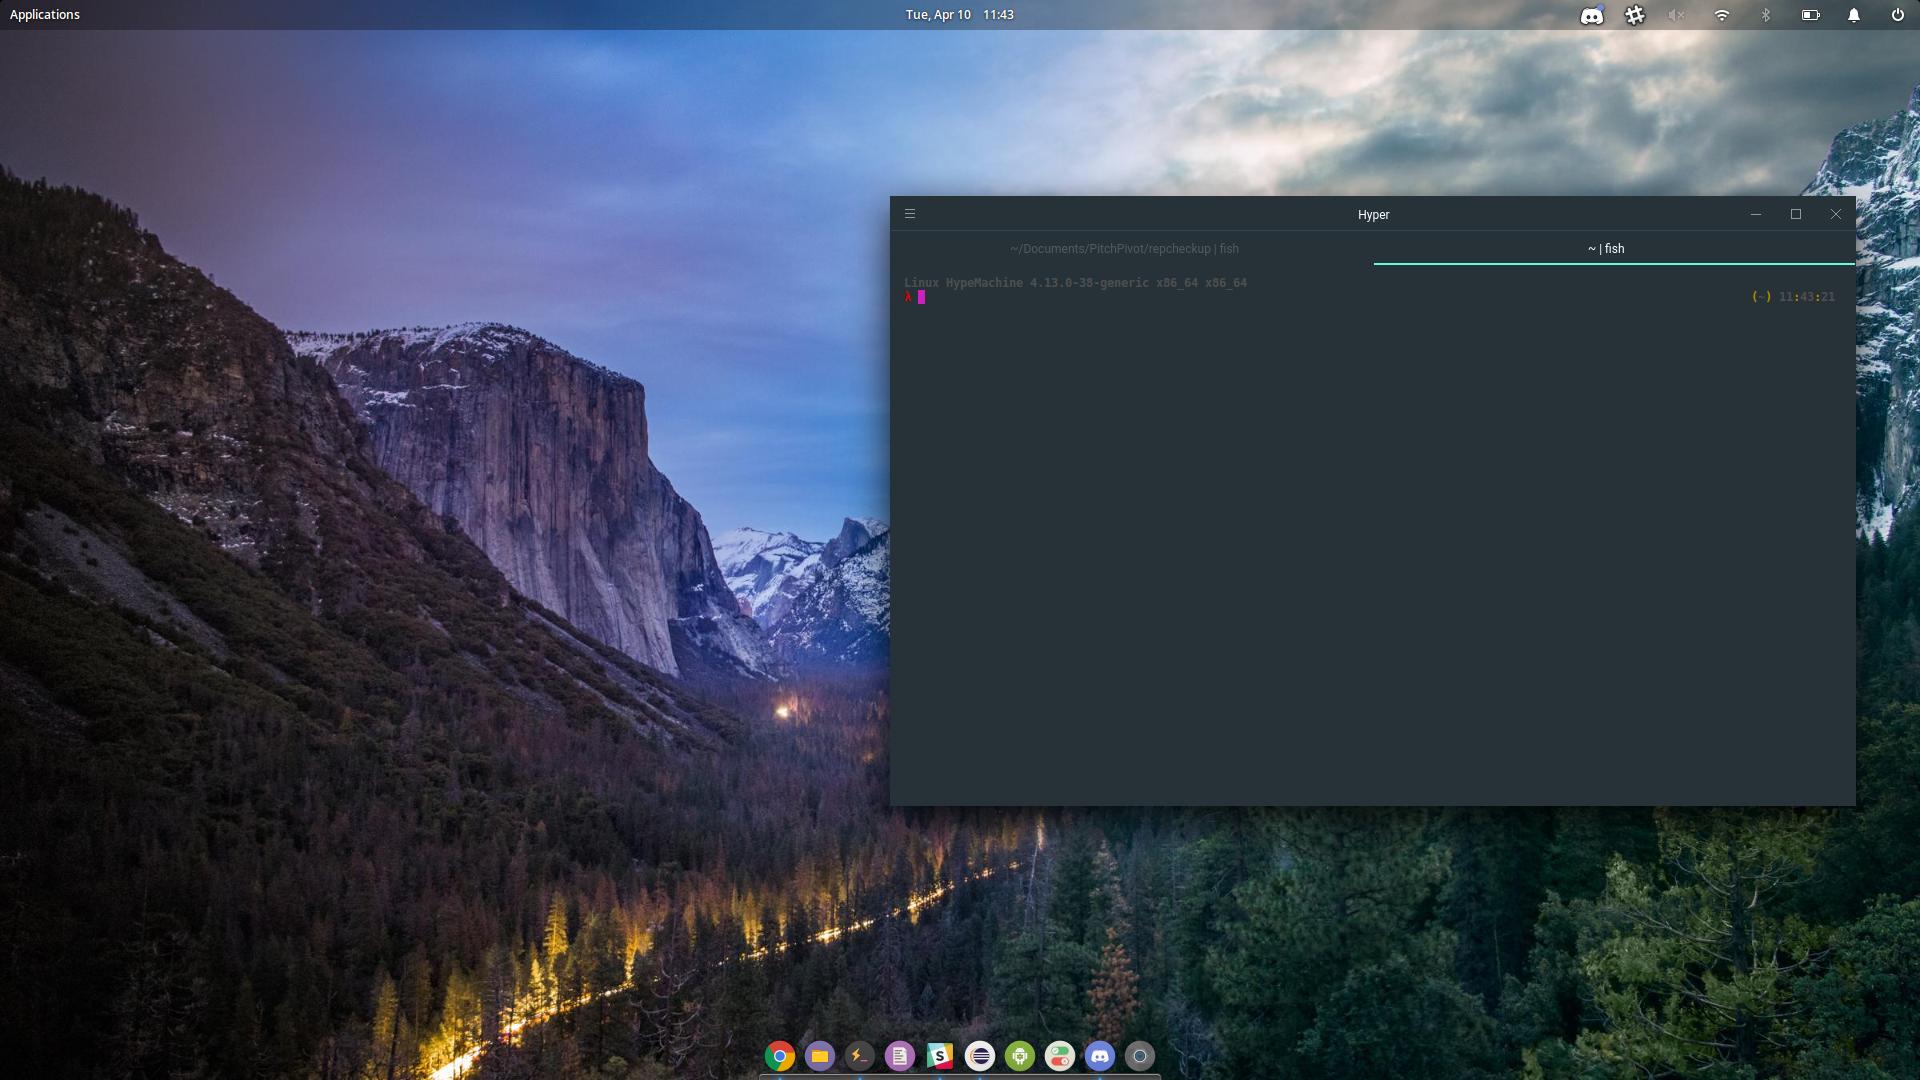Viewport: 1920px width, 1080px height.
Task: Open the Files manager from dock
Action: 820,1056
